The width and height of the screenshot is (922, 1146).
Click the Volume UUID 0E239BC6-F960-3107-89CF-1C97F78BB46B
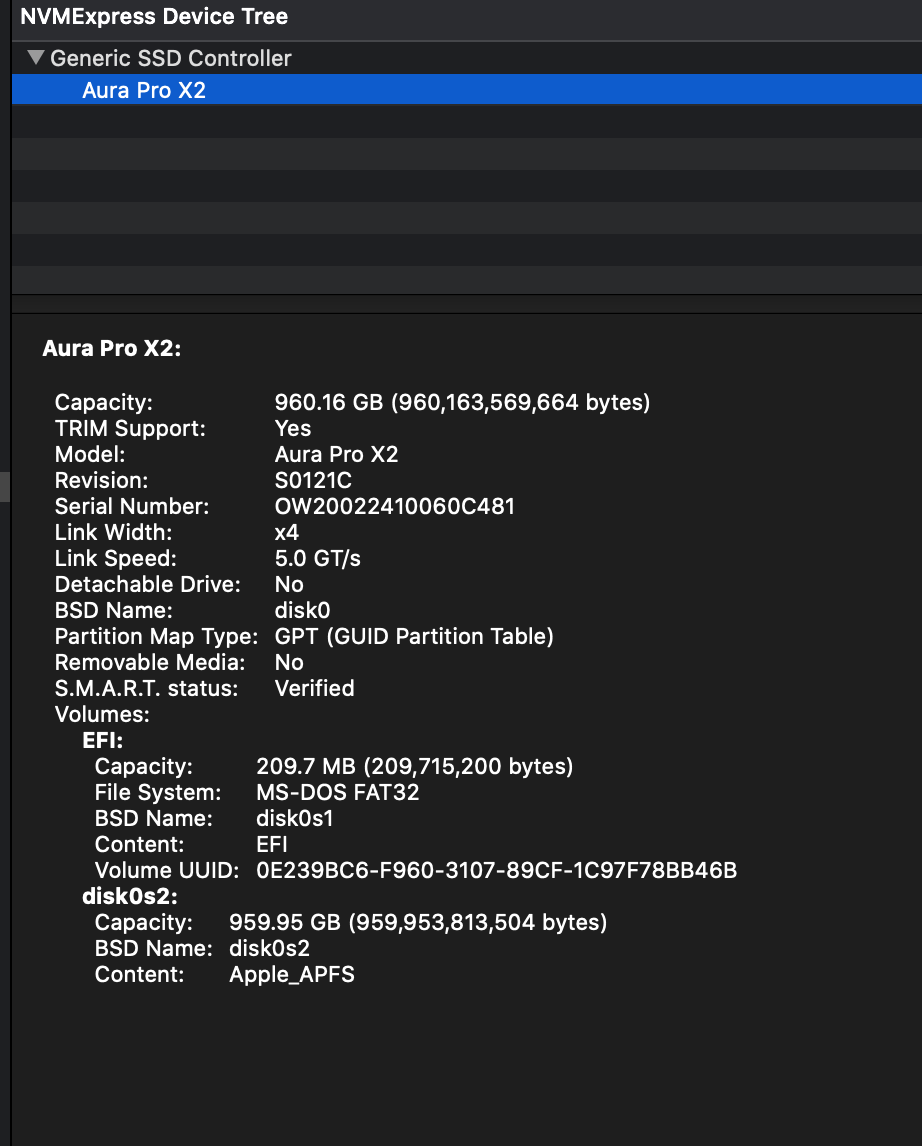point(497,870)
